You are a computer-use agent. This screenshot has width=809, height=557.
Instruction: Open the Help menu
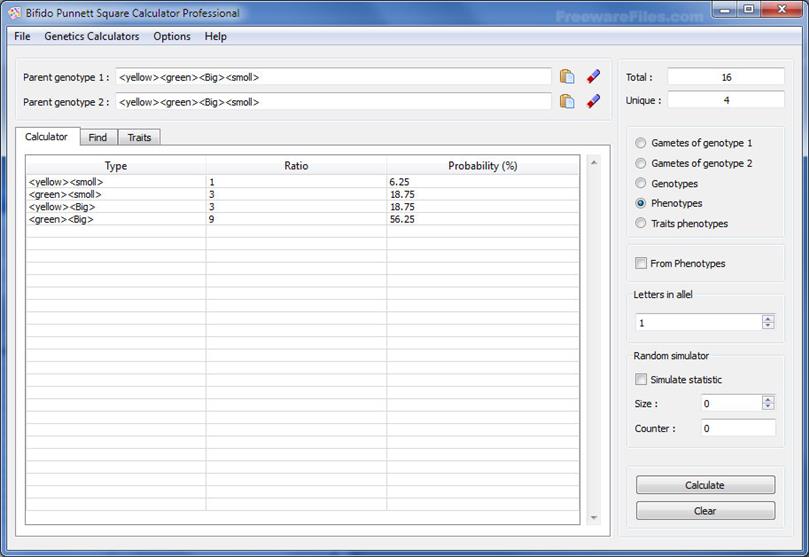216,36
